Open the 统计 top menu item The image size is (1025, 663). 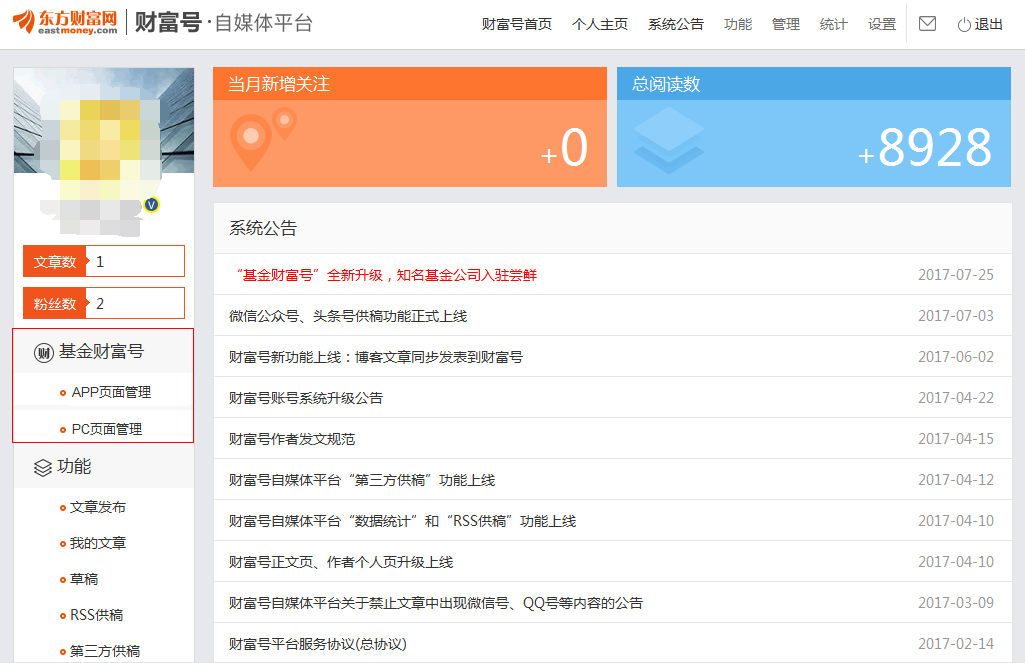pyautogui.click(x=833, y=24)
